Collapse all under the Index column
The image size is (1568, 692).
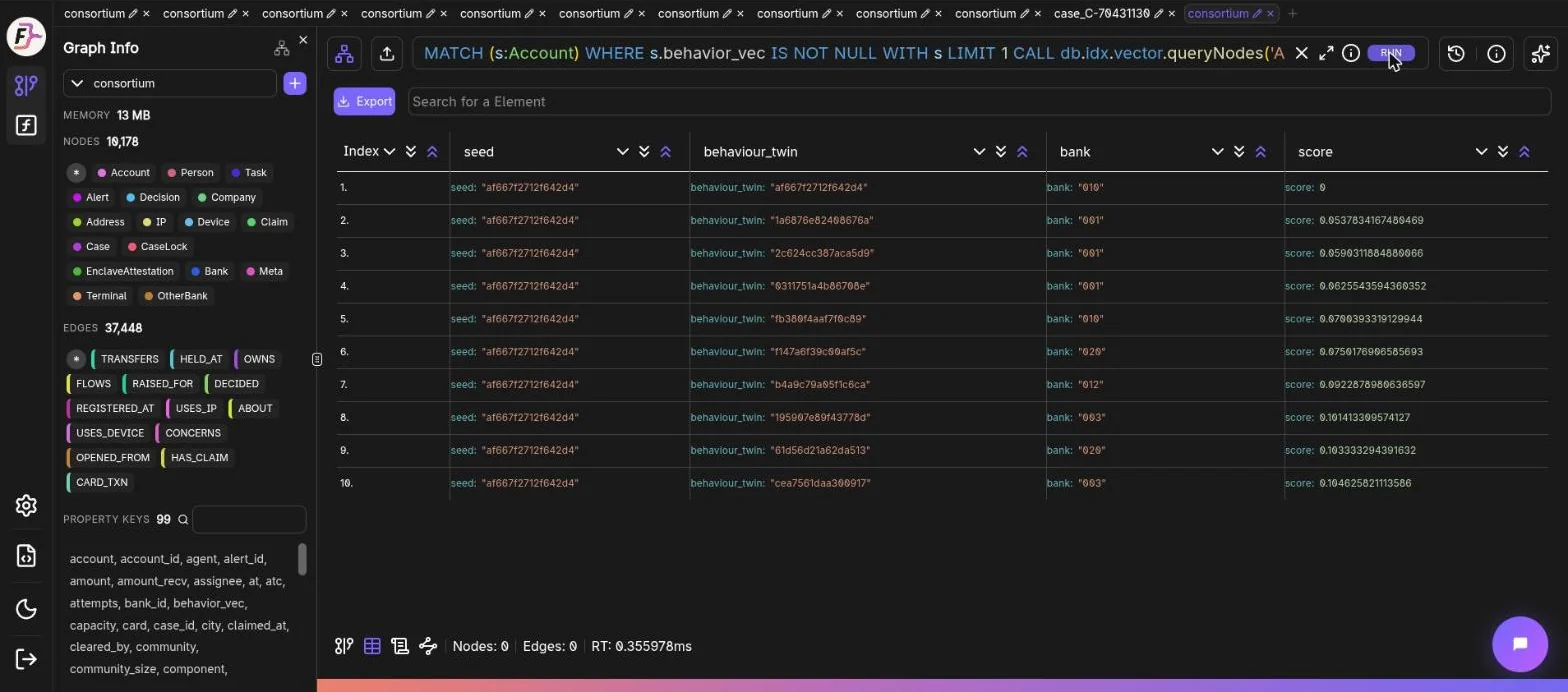pos(432,152)
